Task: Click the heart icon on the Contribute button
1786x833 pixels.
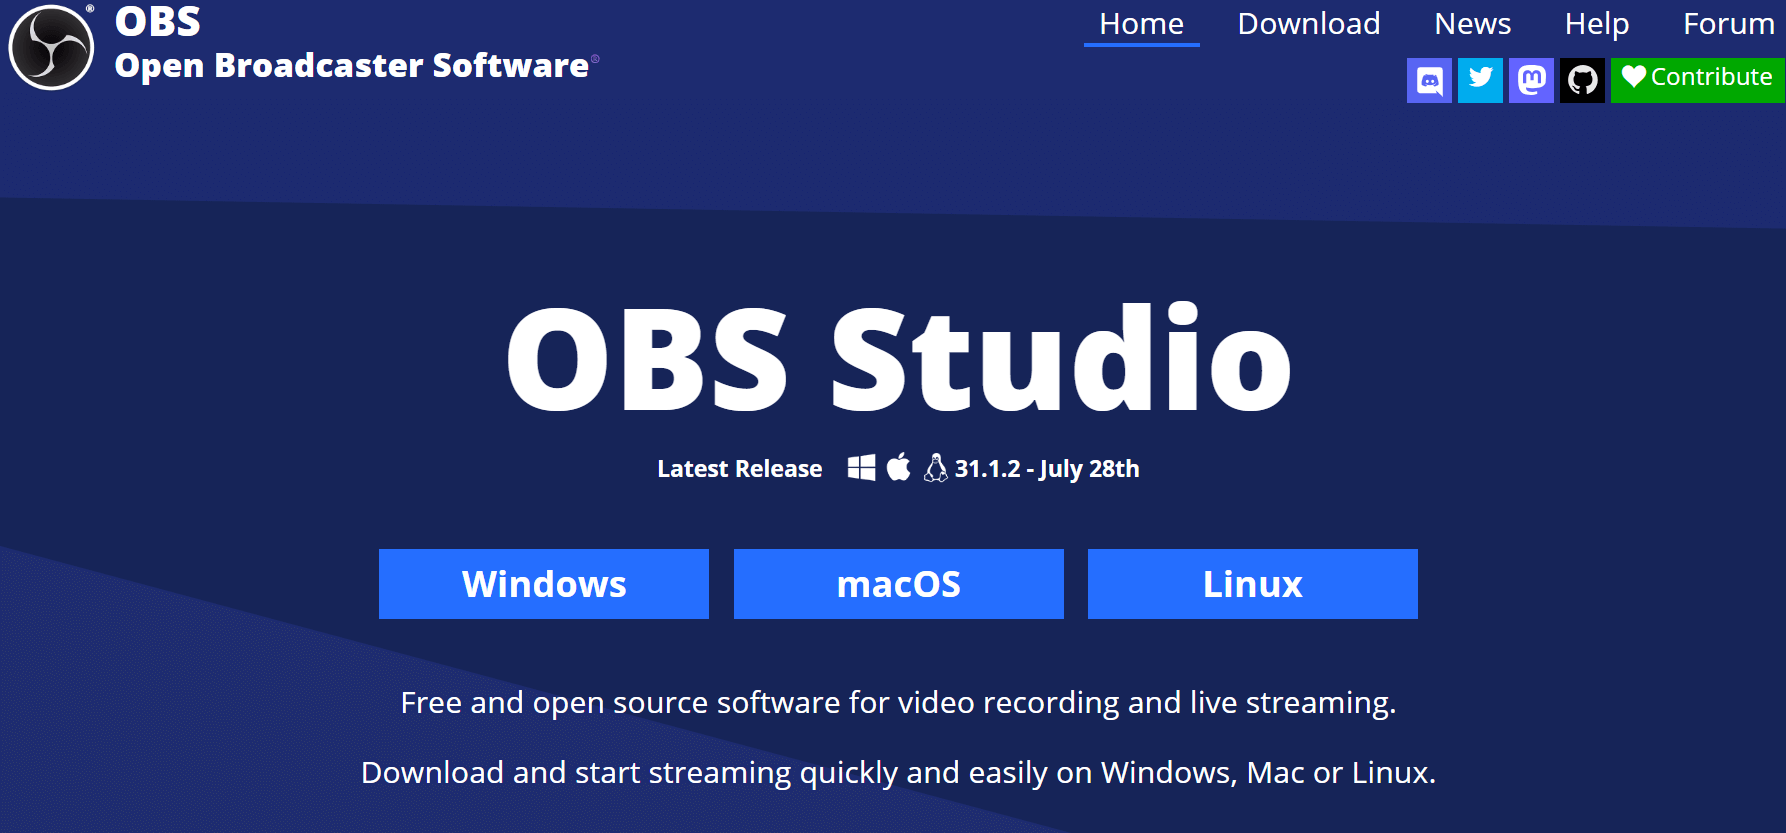Action: [1634, 76]
